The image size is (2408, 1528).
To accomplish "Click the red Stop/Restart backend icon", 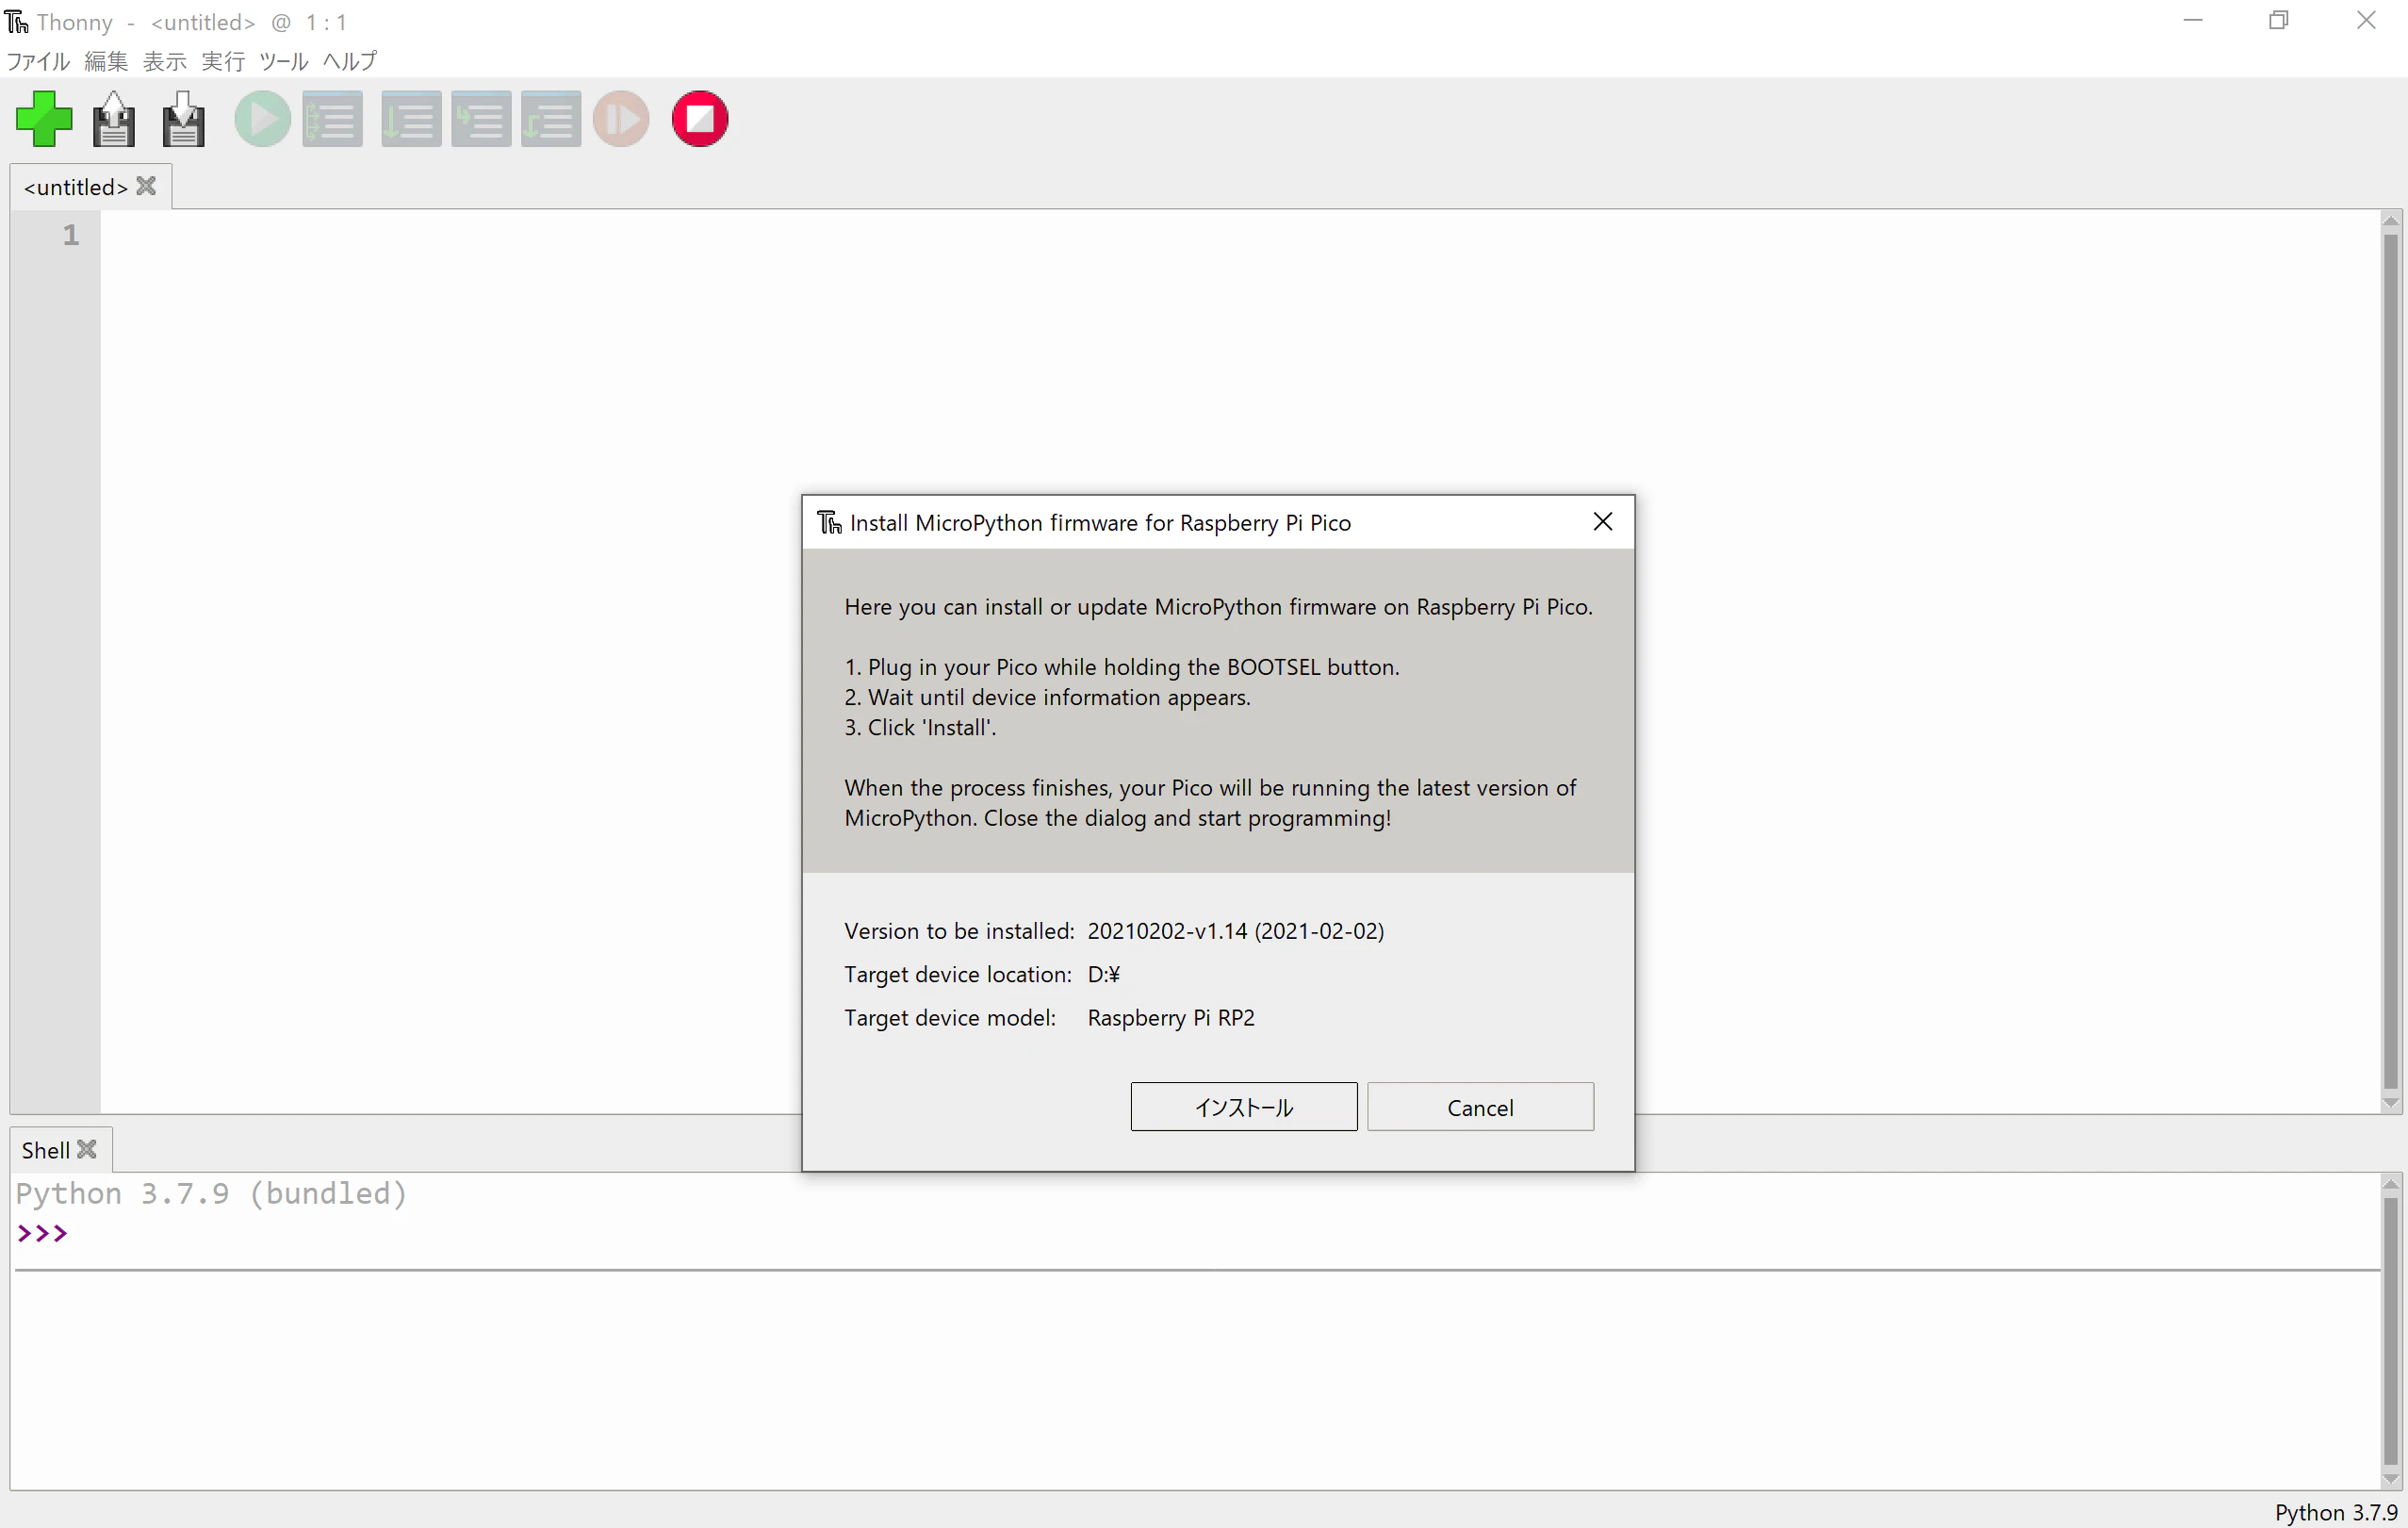I will pyautogui.click(x=700, y=119).
